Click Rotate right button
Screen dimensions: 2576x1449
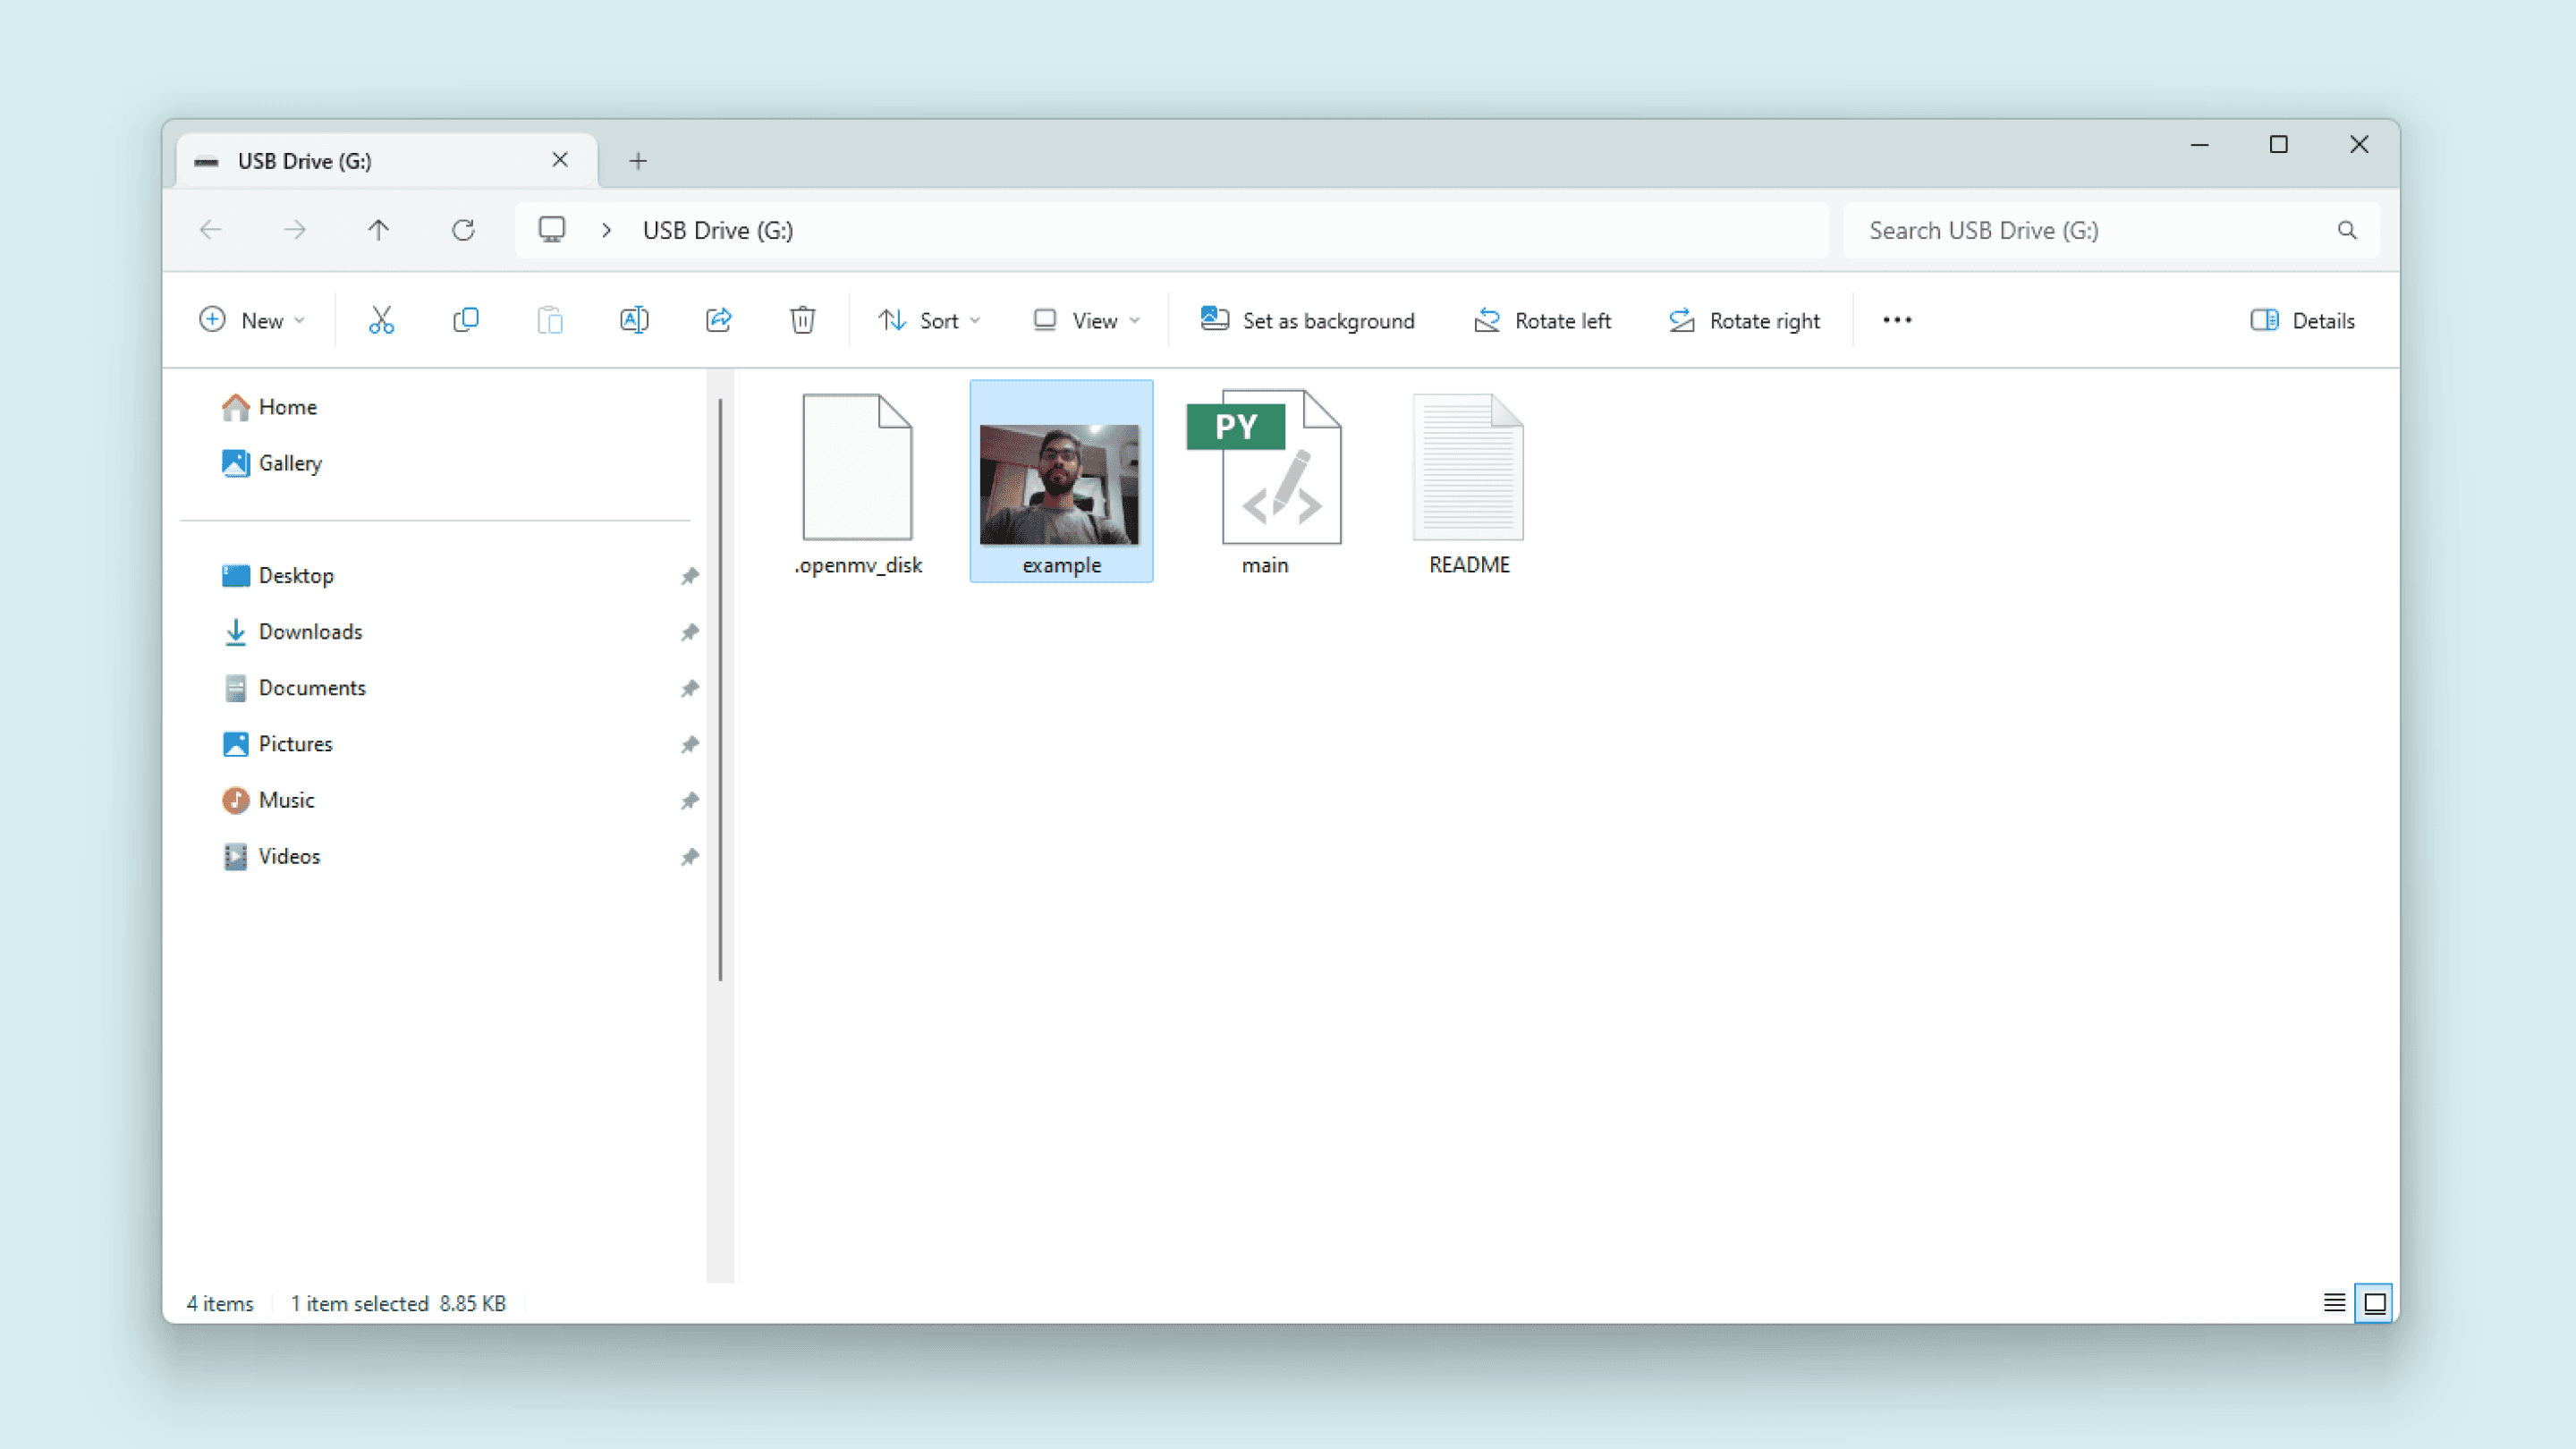coord(1744,320)
